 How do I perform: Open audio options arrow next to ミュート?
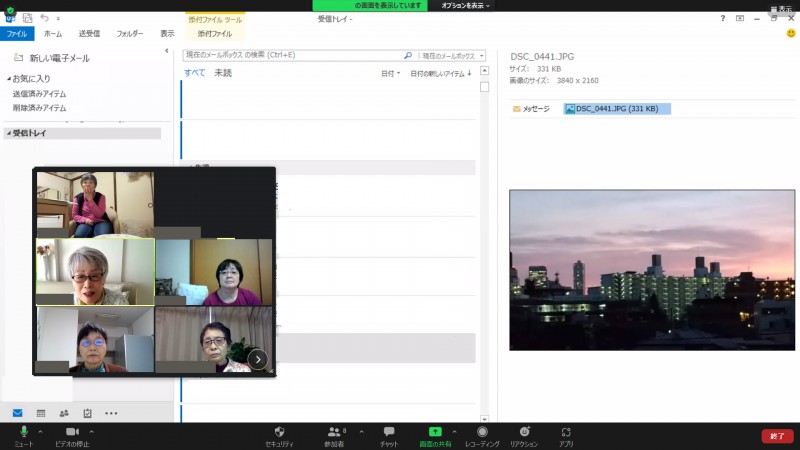coord(40,432)
